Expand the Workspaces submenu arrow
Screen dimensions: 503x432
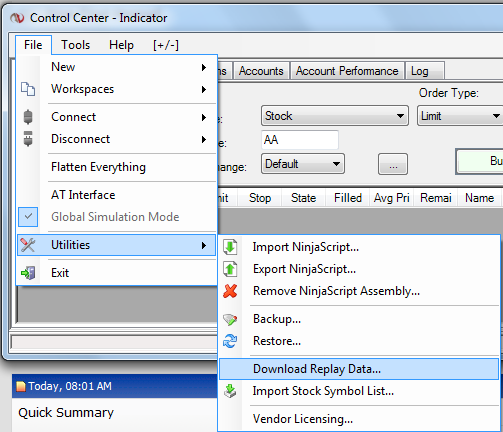(204, 89)
